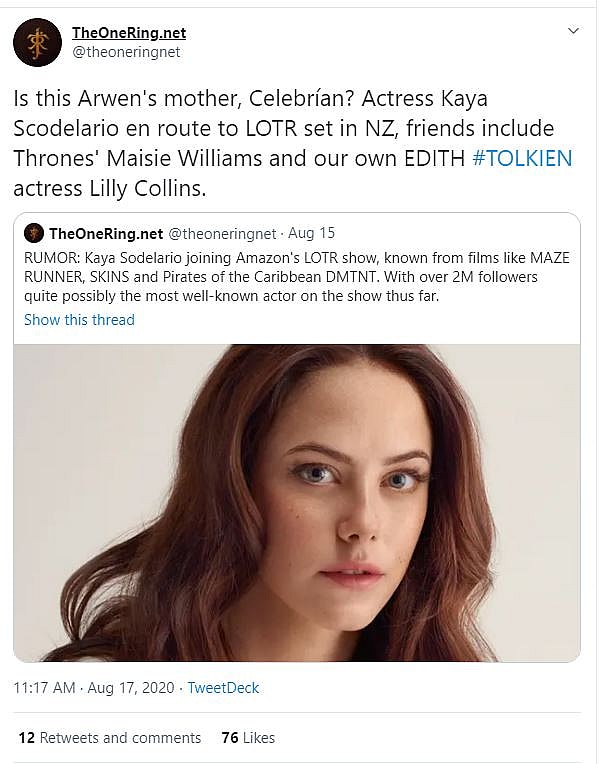The image size is (601, 764).
Task: Click the @theoneringnet handle under name
Action: [x=126, y=52]
